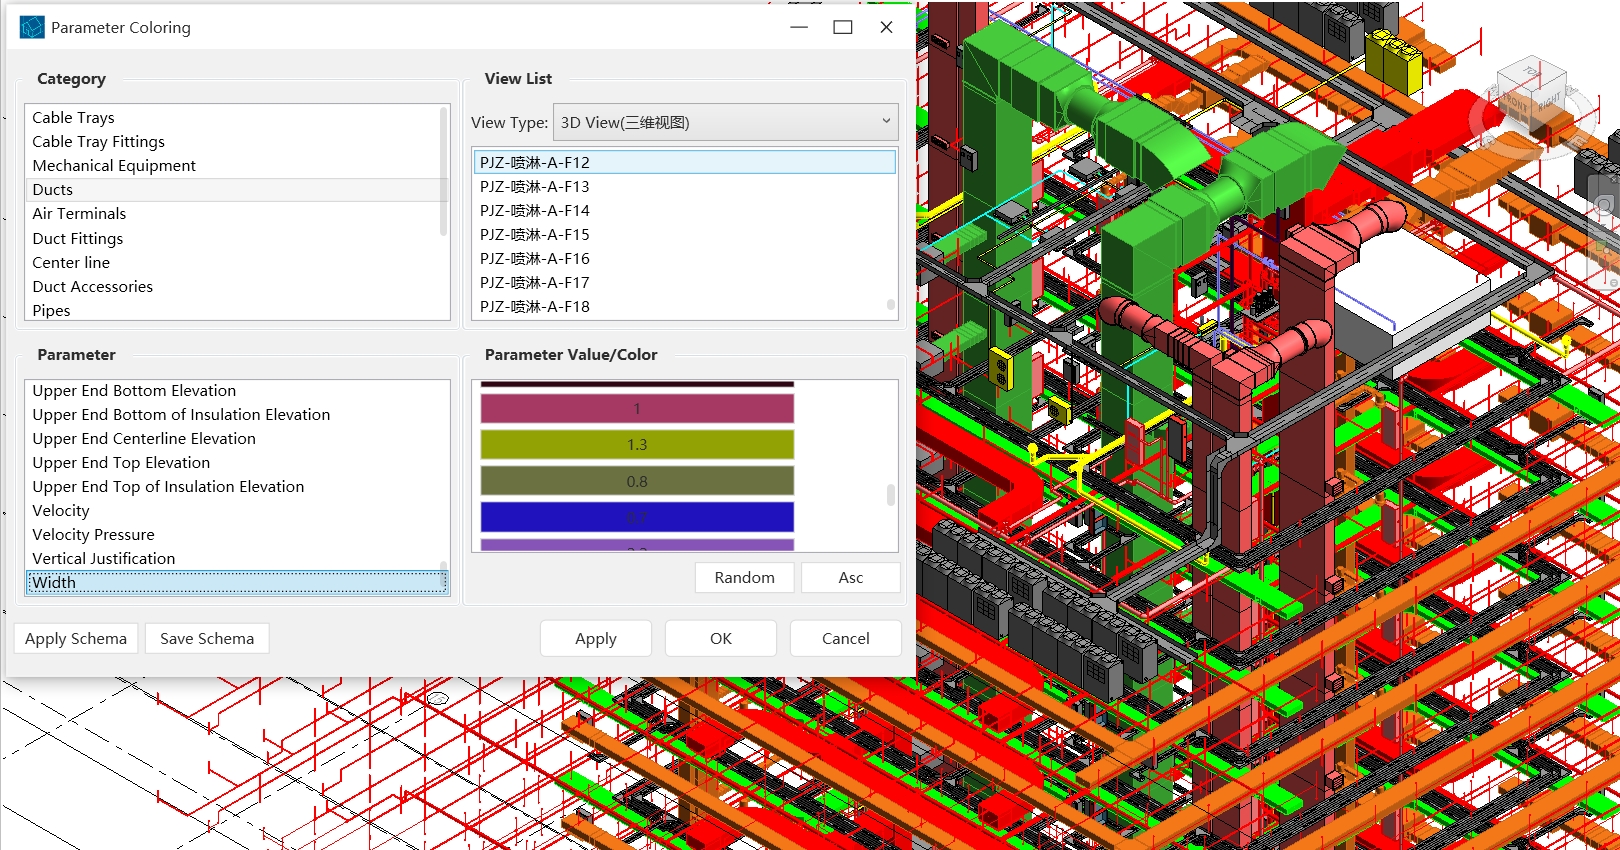
Task: Click the RIGHT face of the ViewCube
Action: 1549,100
